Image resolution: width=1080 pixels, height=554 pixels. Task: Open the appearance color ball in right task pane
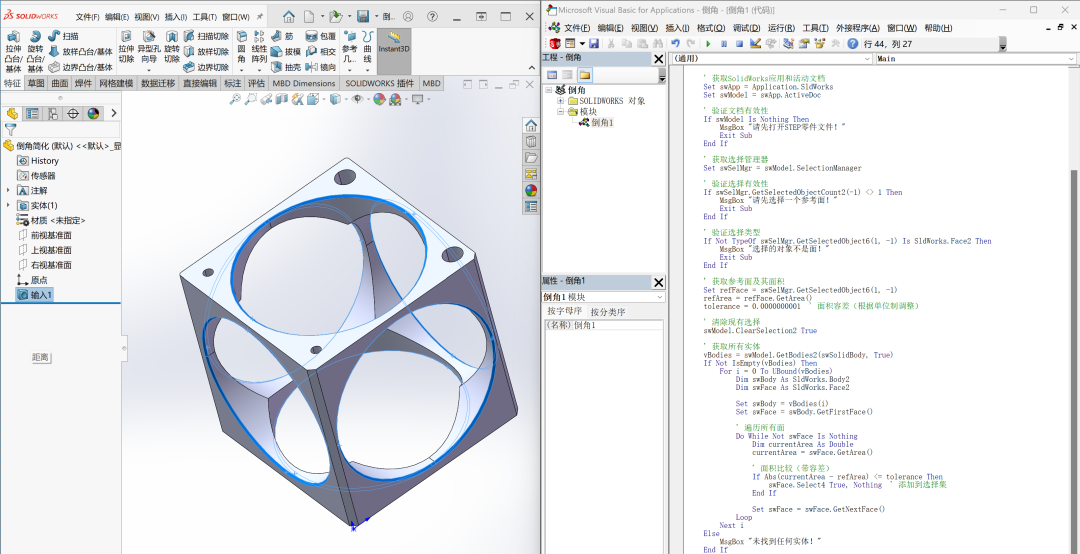pyautogui.click(x=531, y=190)
